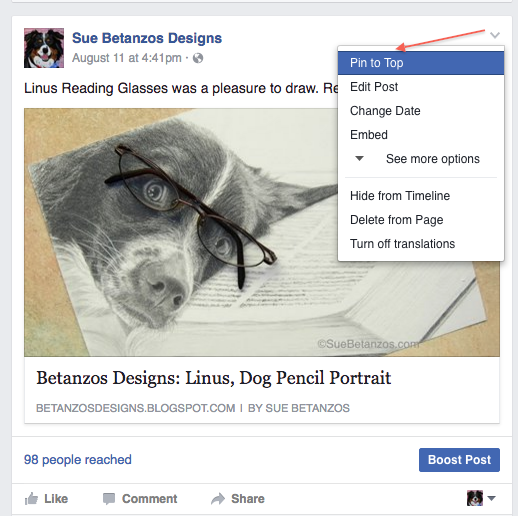Open the post-as identity selector dropdown

481,498
